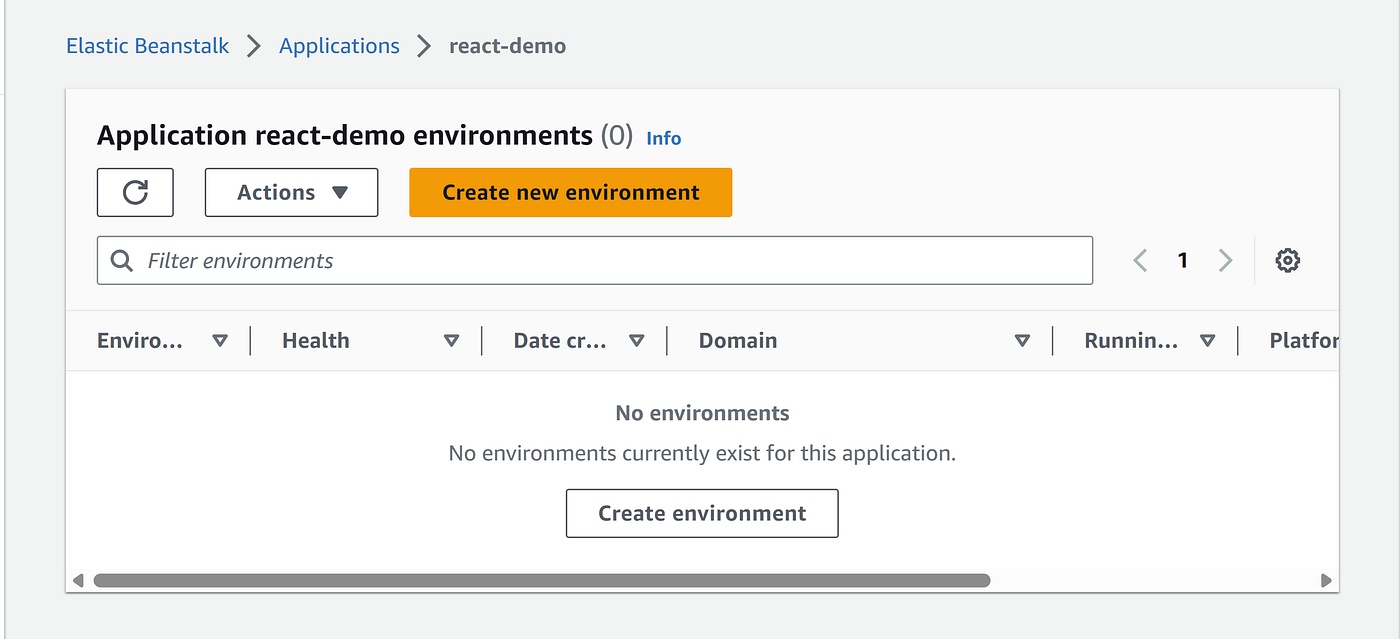Go to next page arrow
This screenshot has width=1400, height=639.
tap(1225, 261)
